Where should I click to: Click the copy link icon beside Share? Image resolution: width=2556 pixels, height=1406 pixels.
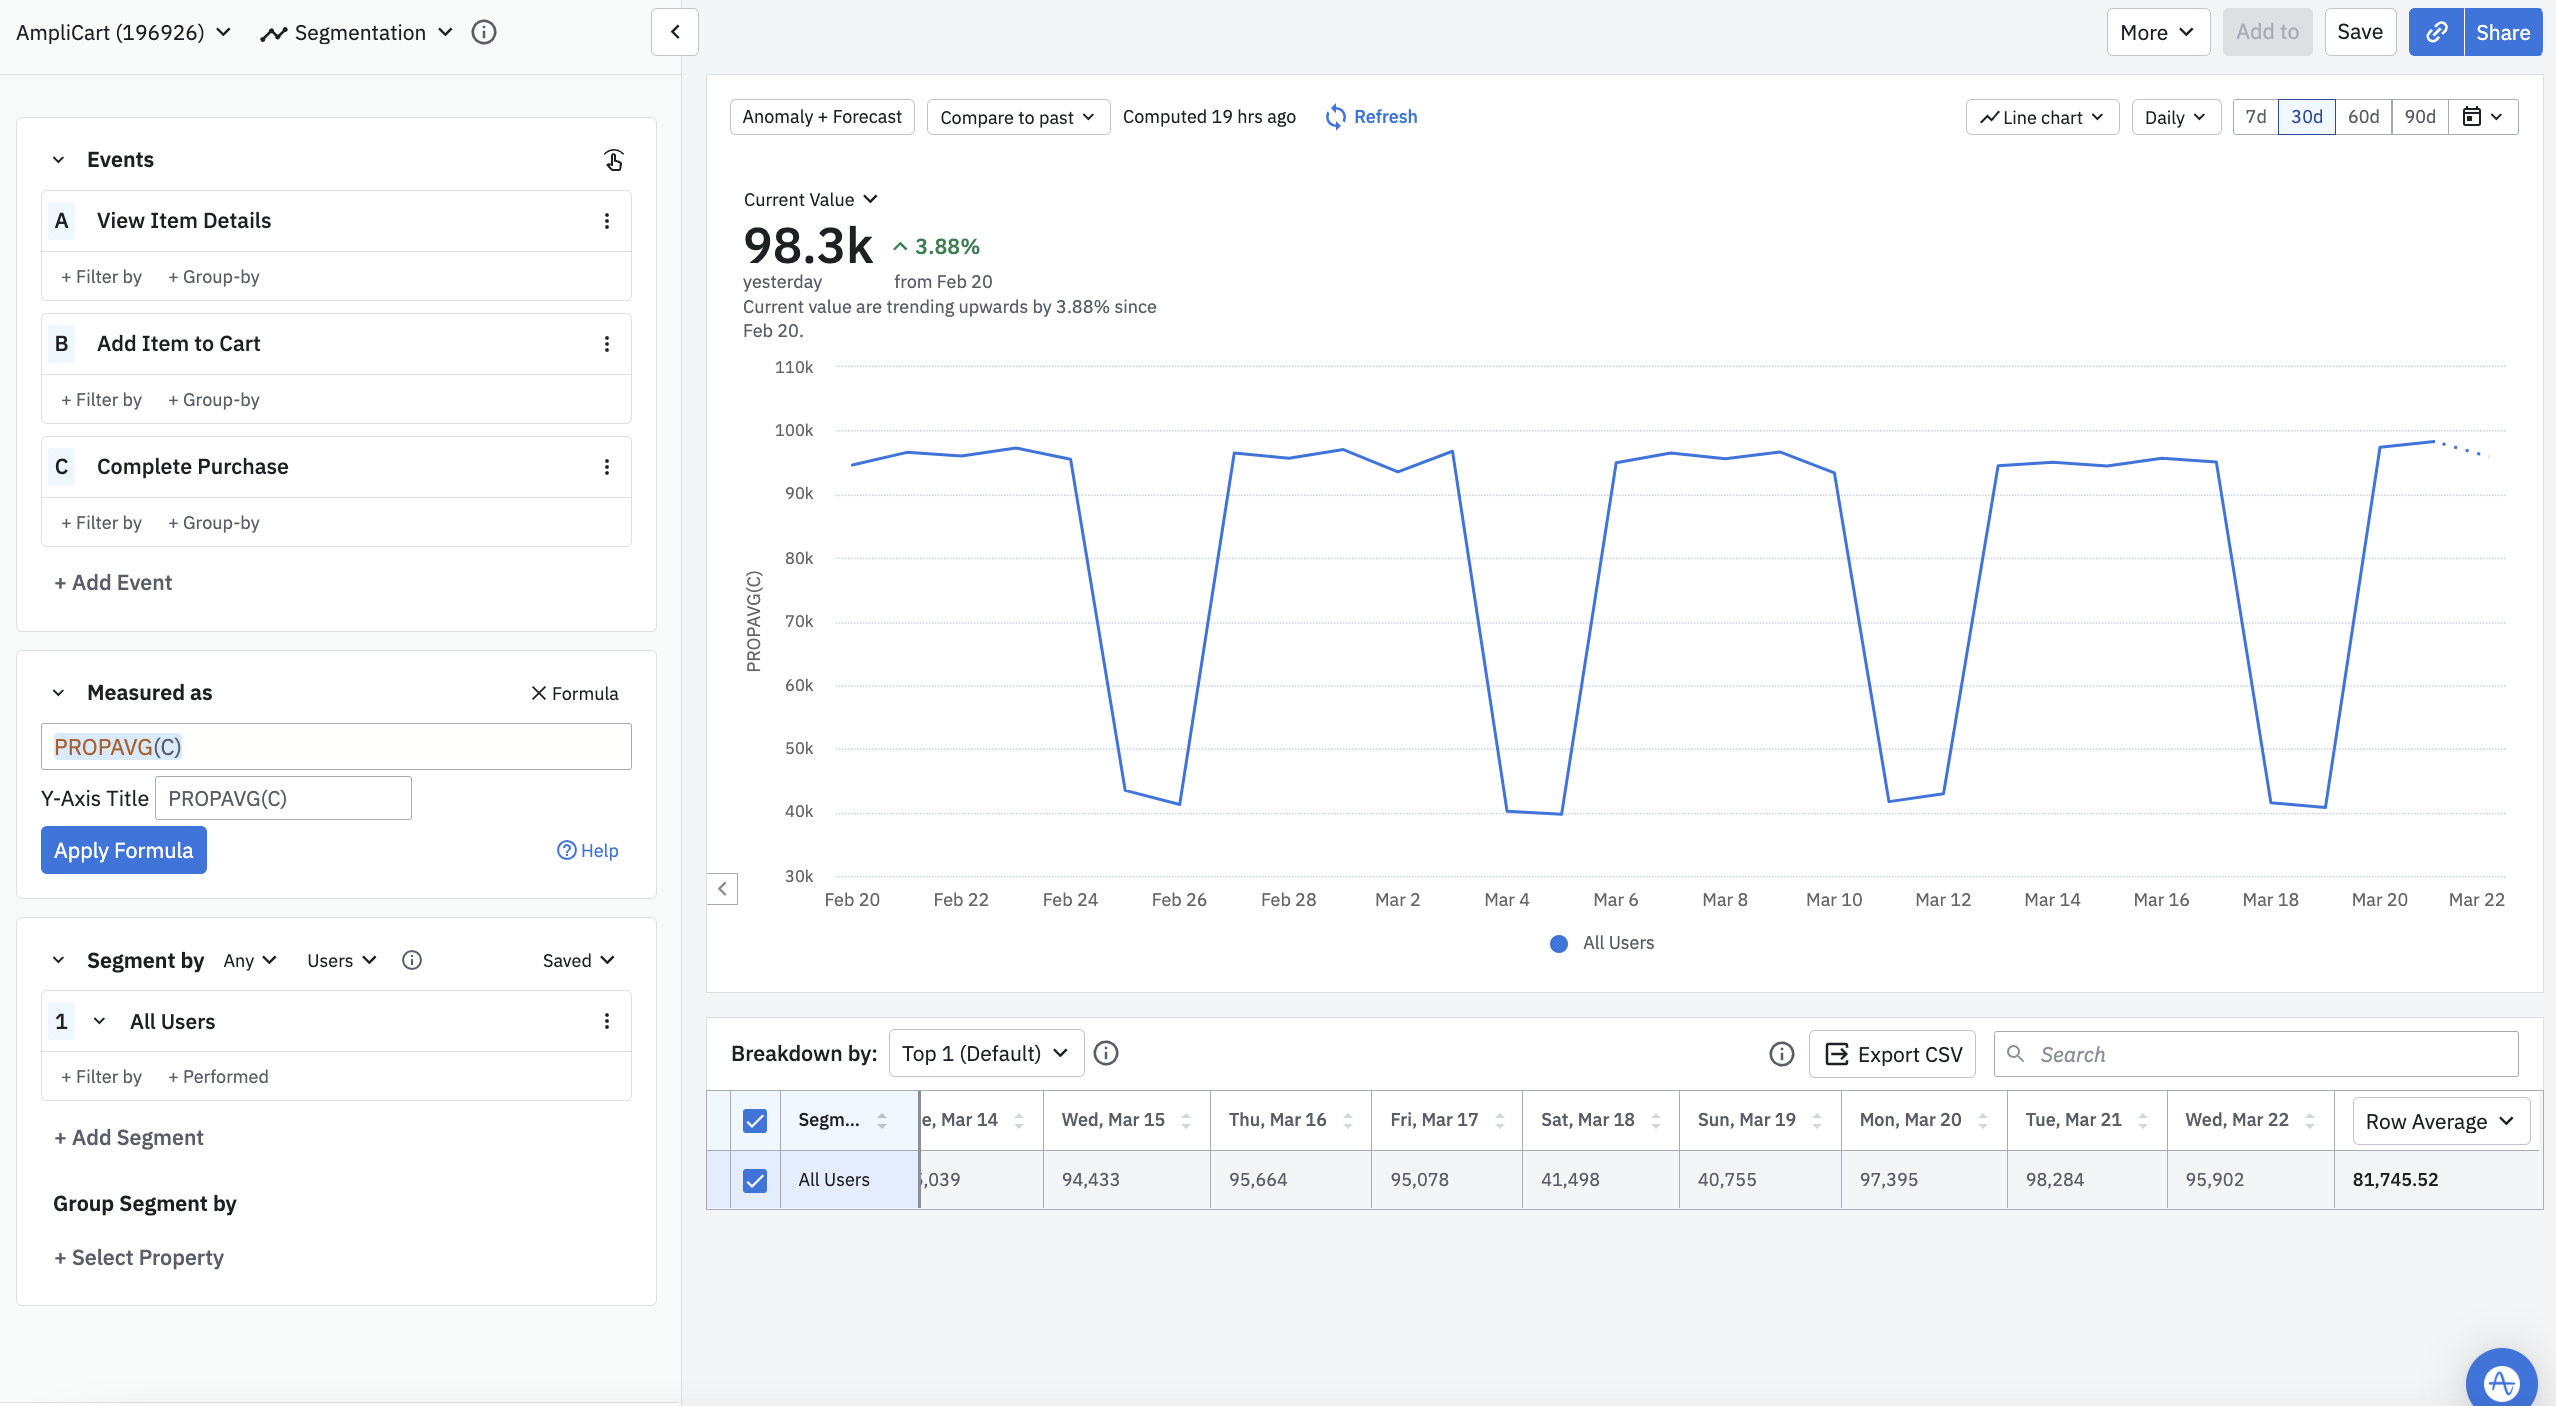pos(2436,32)
